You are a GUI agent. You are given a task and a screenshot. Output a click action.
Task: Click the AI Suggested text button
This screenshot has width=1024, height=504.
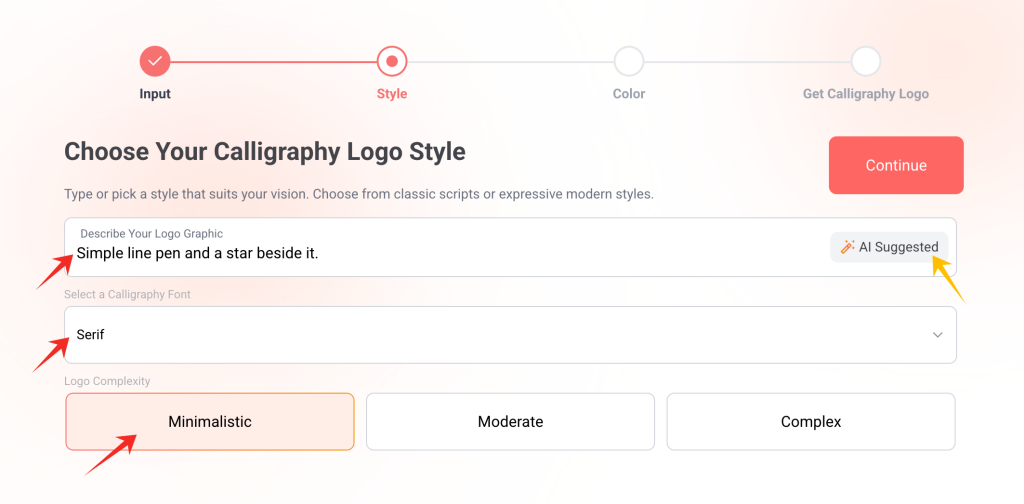point(897,247)
